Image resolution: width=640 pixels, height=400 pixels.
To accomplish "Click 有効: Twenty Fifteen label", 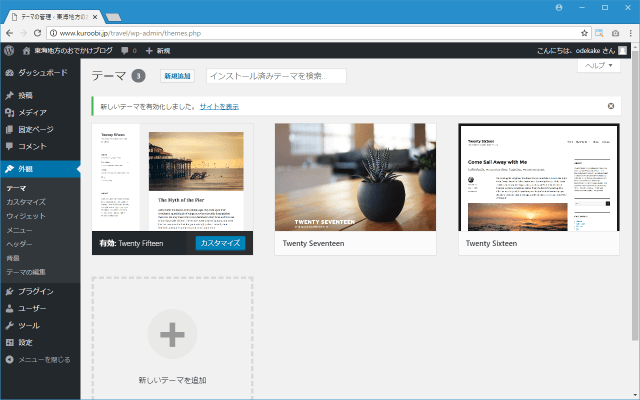I will 131,243.
